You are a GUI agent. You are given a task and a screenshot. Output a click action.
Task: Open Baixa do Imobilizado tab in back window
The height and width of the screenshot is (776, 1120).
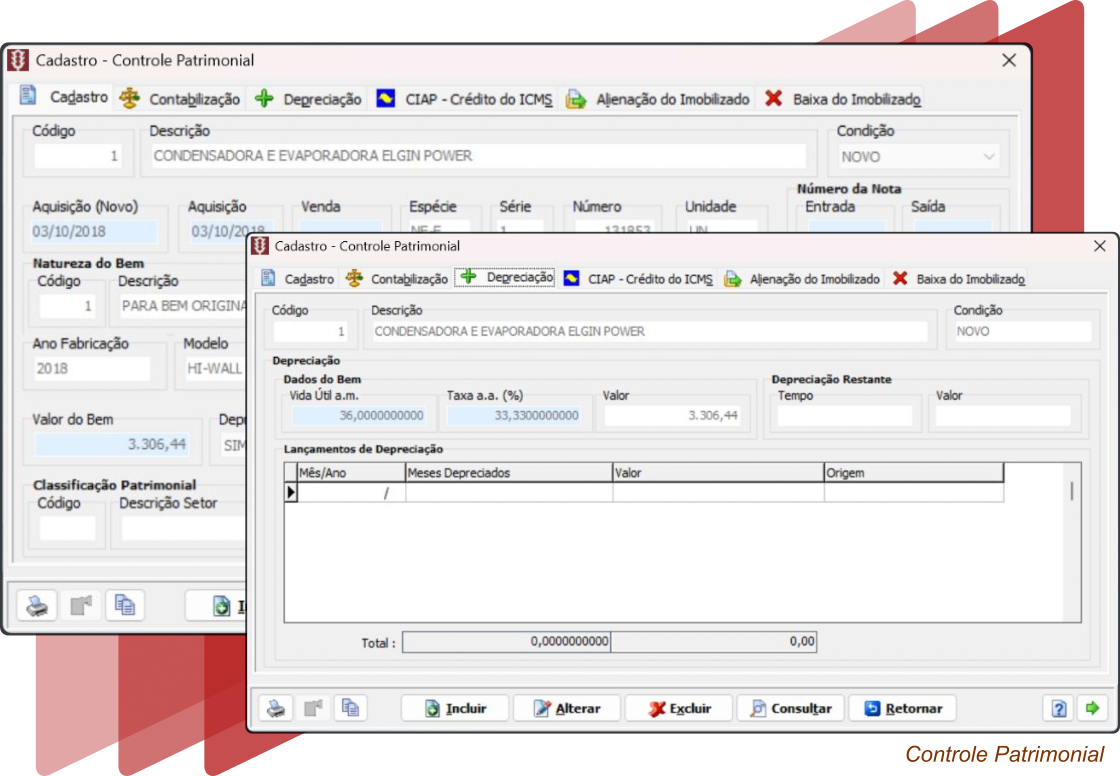(843, 99)
